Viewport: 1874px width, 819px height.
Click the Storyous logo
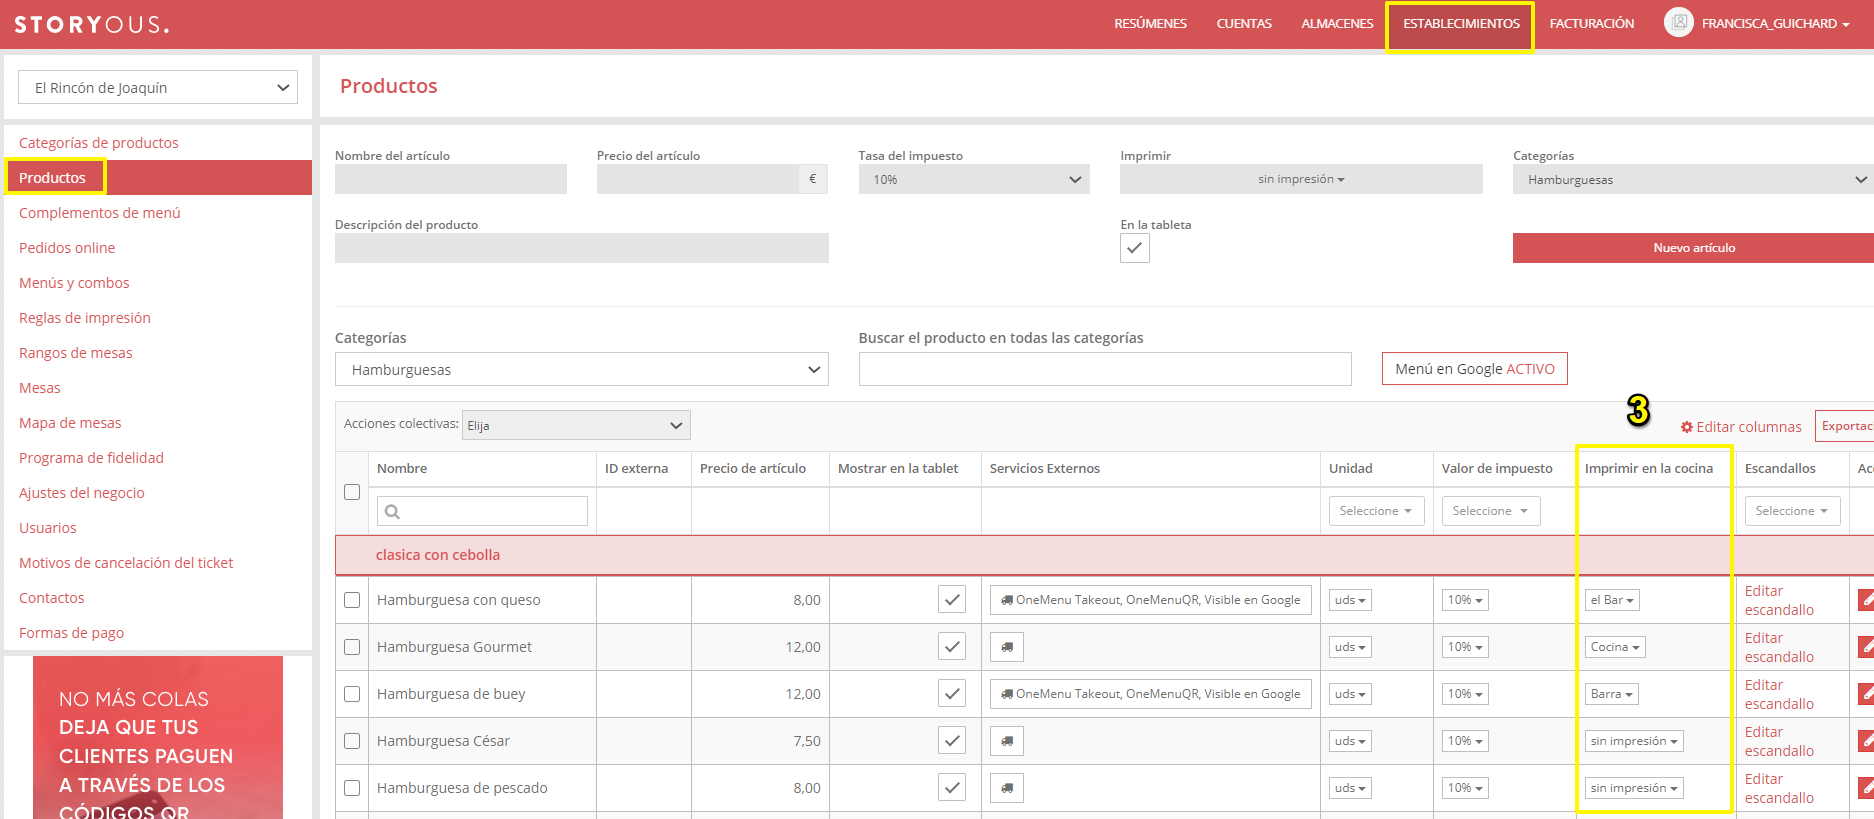pyautogui.click(x=91, y=24)
